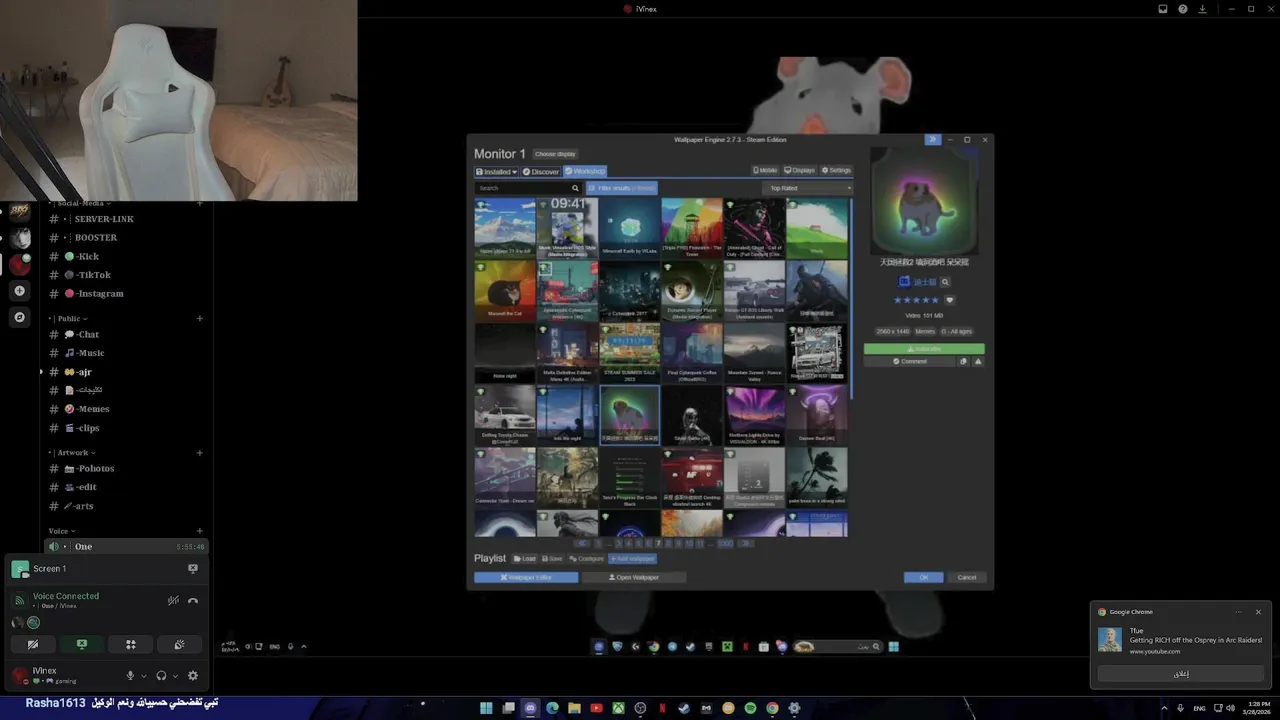Screen dimensions: 1280x720
Task: Select the Minecraft Earth wallpaper thumbnail
Action: (x=629, y=228)
